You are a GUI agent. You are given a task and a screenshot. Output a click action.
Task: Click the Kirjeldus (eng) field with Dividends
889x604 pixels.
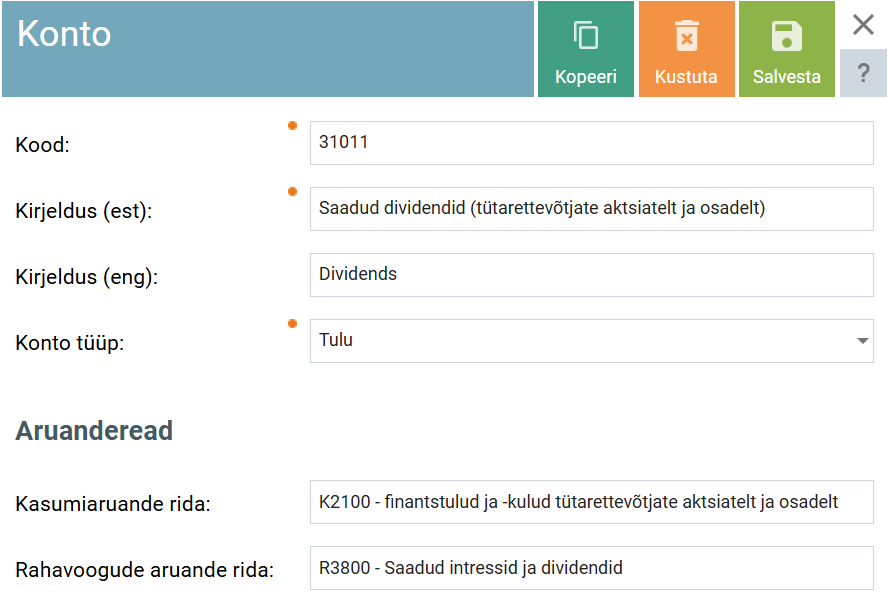coord(591,275)
